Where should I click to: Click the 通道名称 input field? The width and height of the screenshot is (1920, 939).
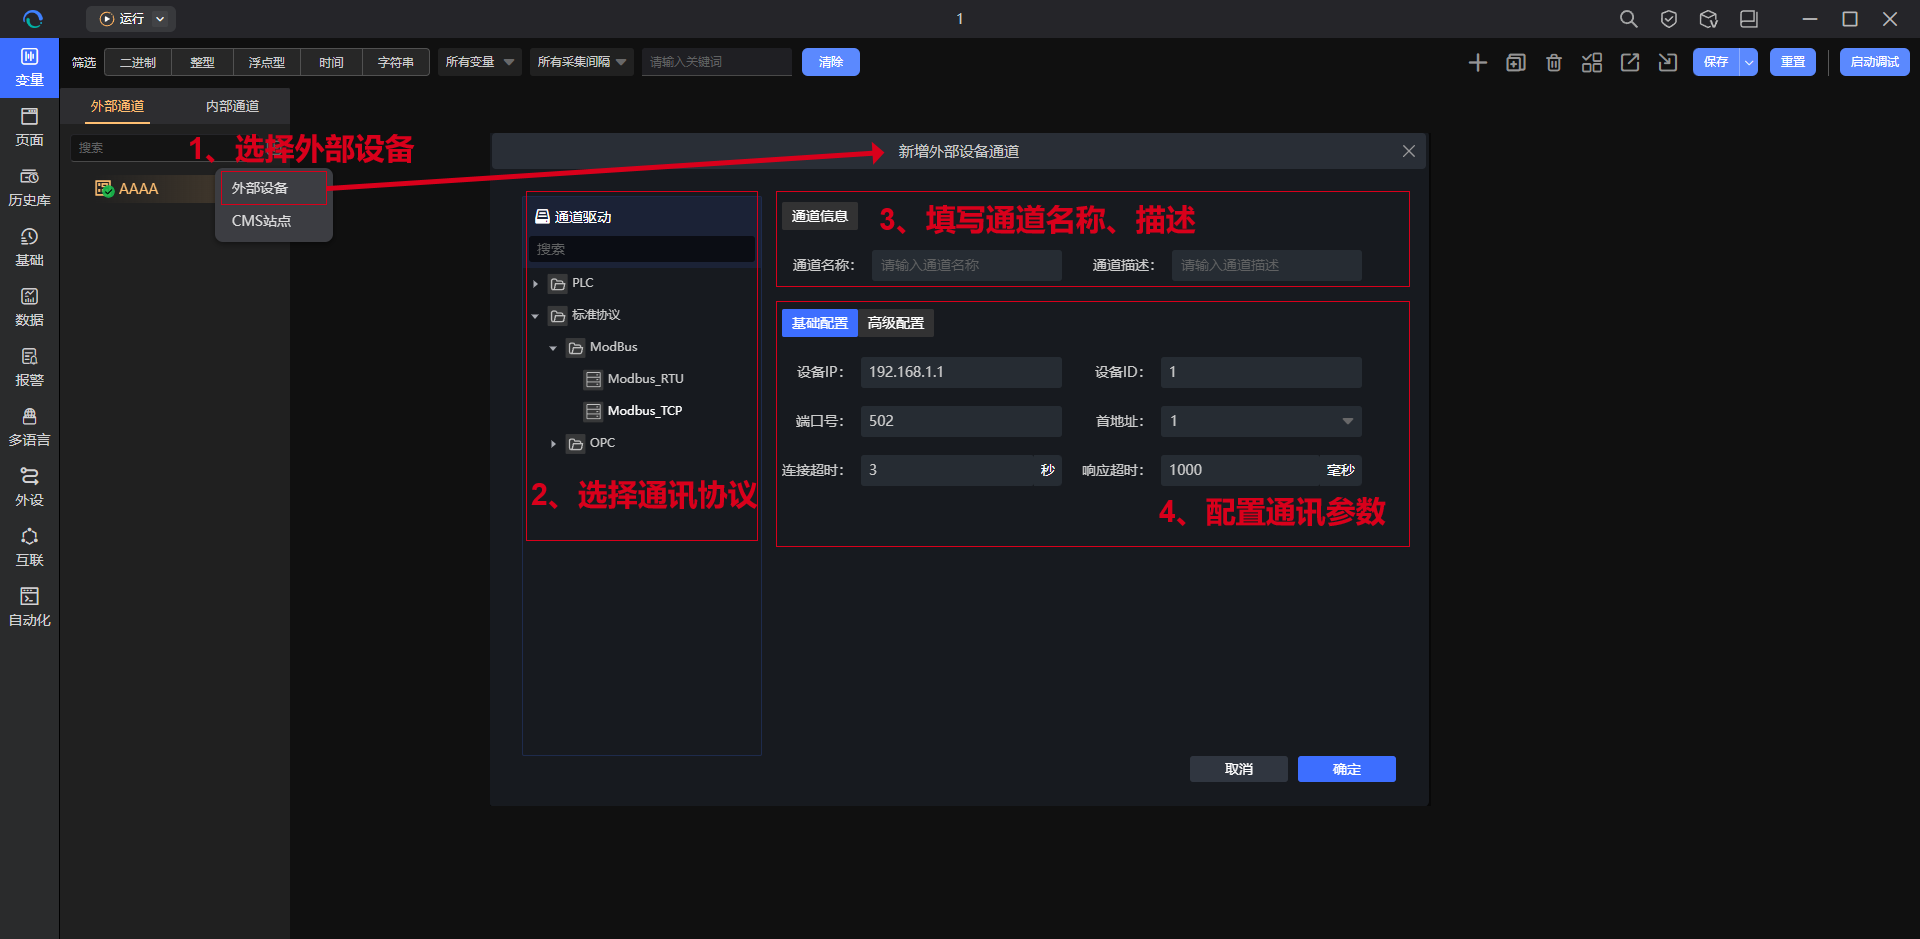[966, 265]
